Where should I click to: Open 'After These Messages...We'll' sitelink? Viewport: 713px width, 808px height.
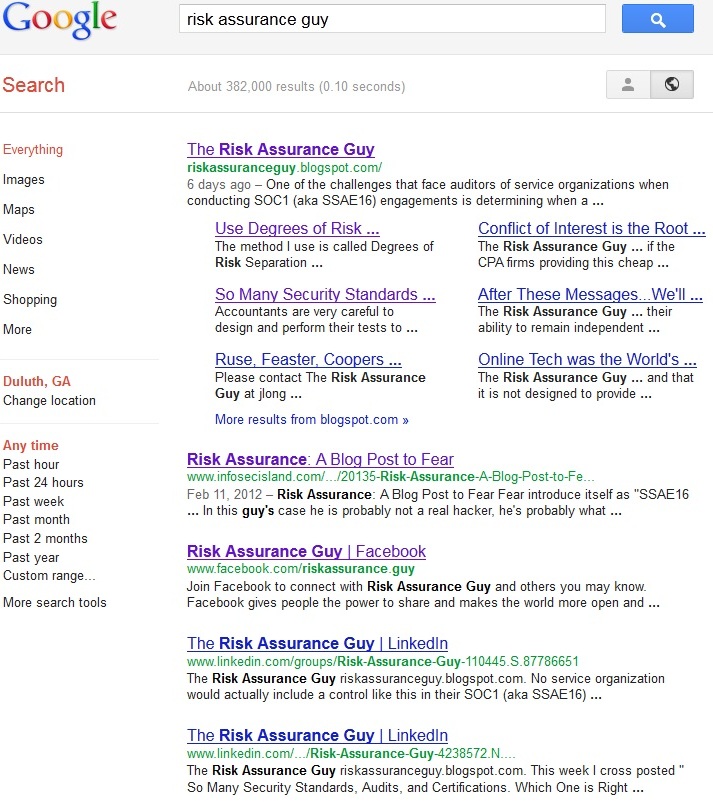pyautogui.click(x=590, y=294)
